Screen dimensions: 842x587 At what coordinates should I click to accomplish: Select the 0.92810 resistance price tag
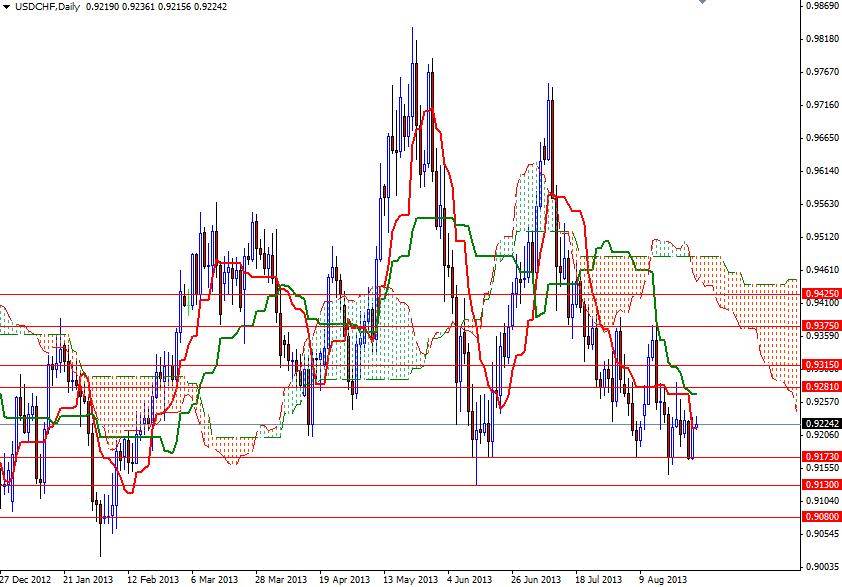pos(821,386)
